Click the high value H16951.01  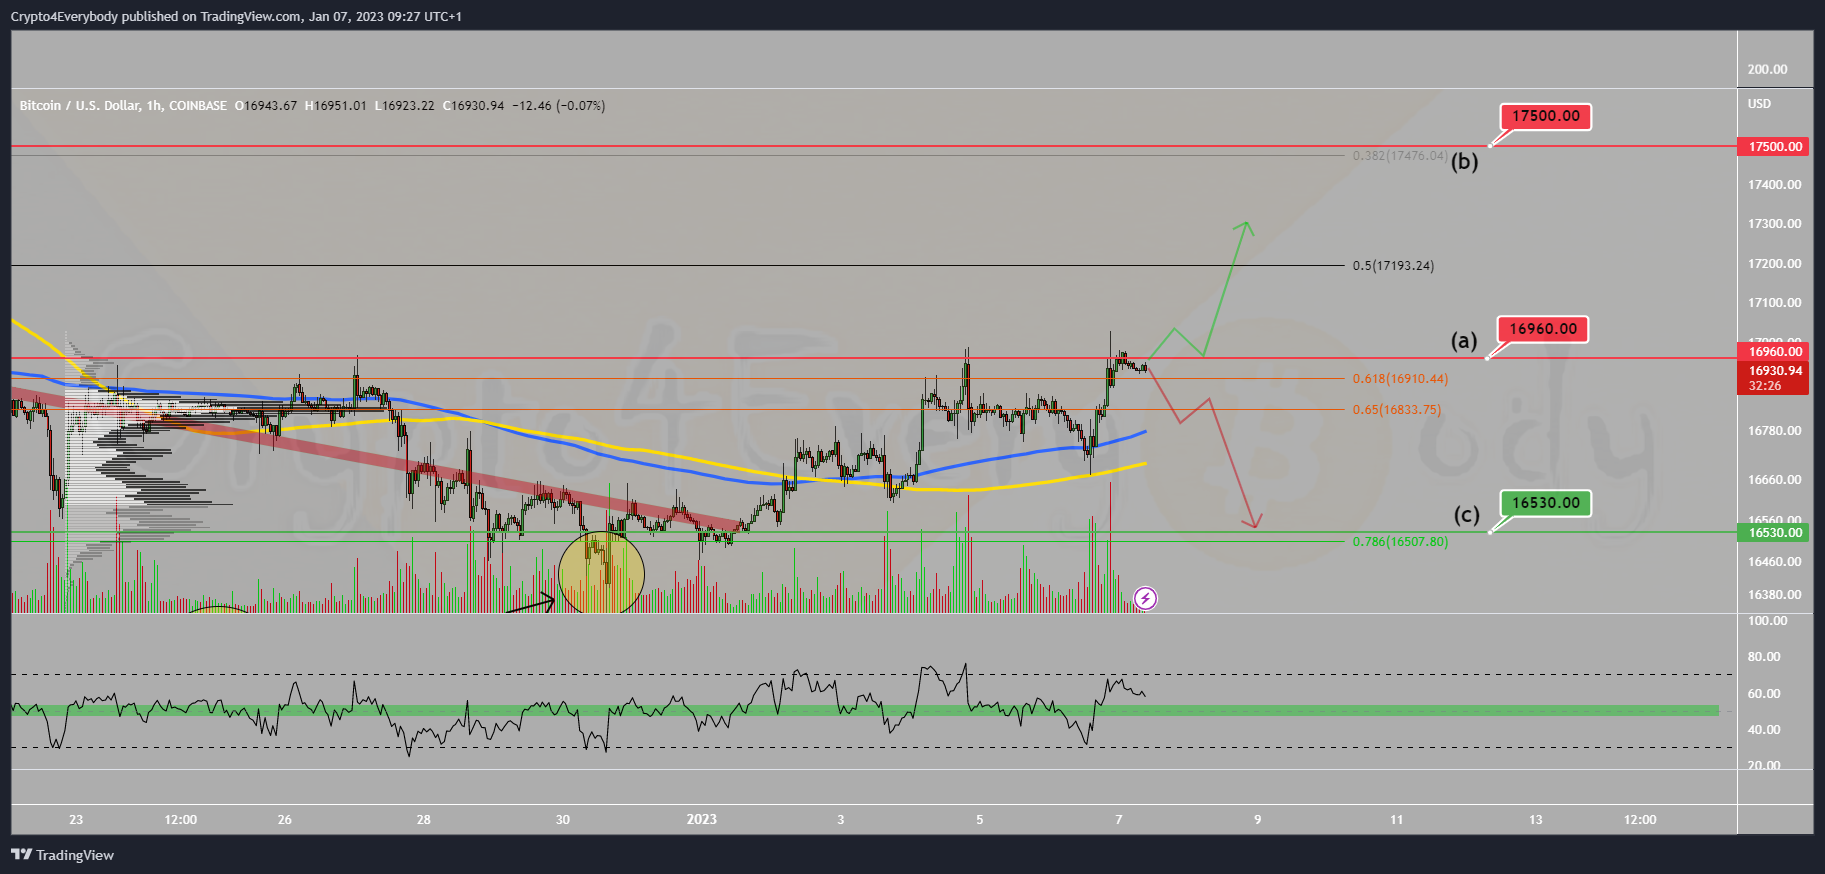335,106
